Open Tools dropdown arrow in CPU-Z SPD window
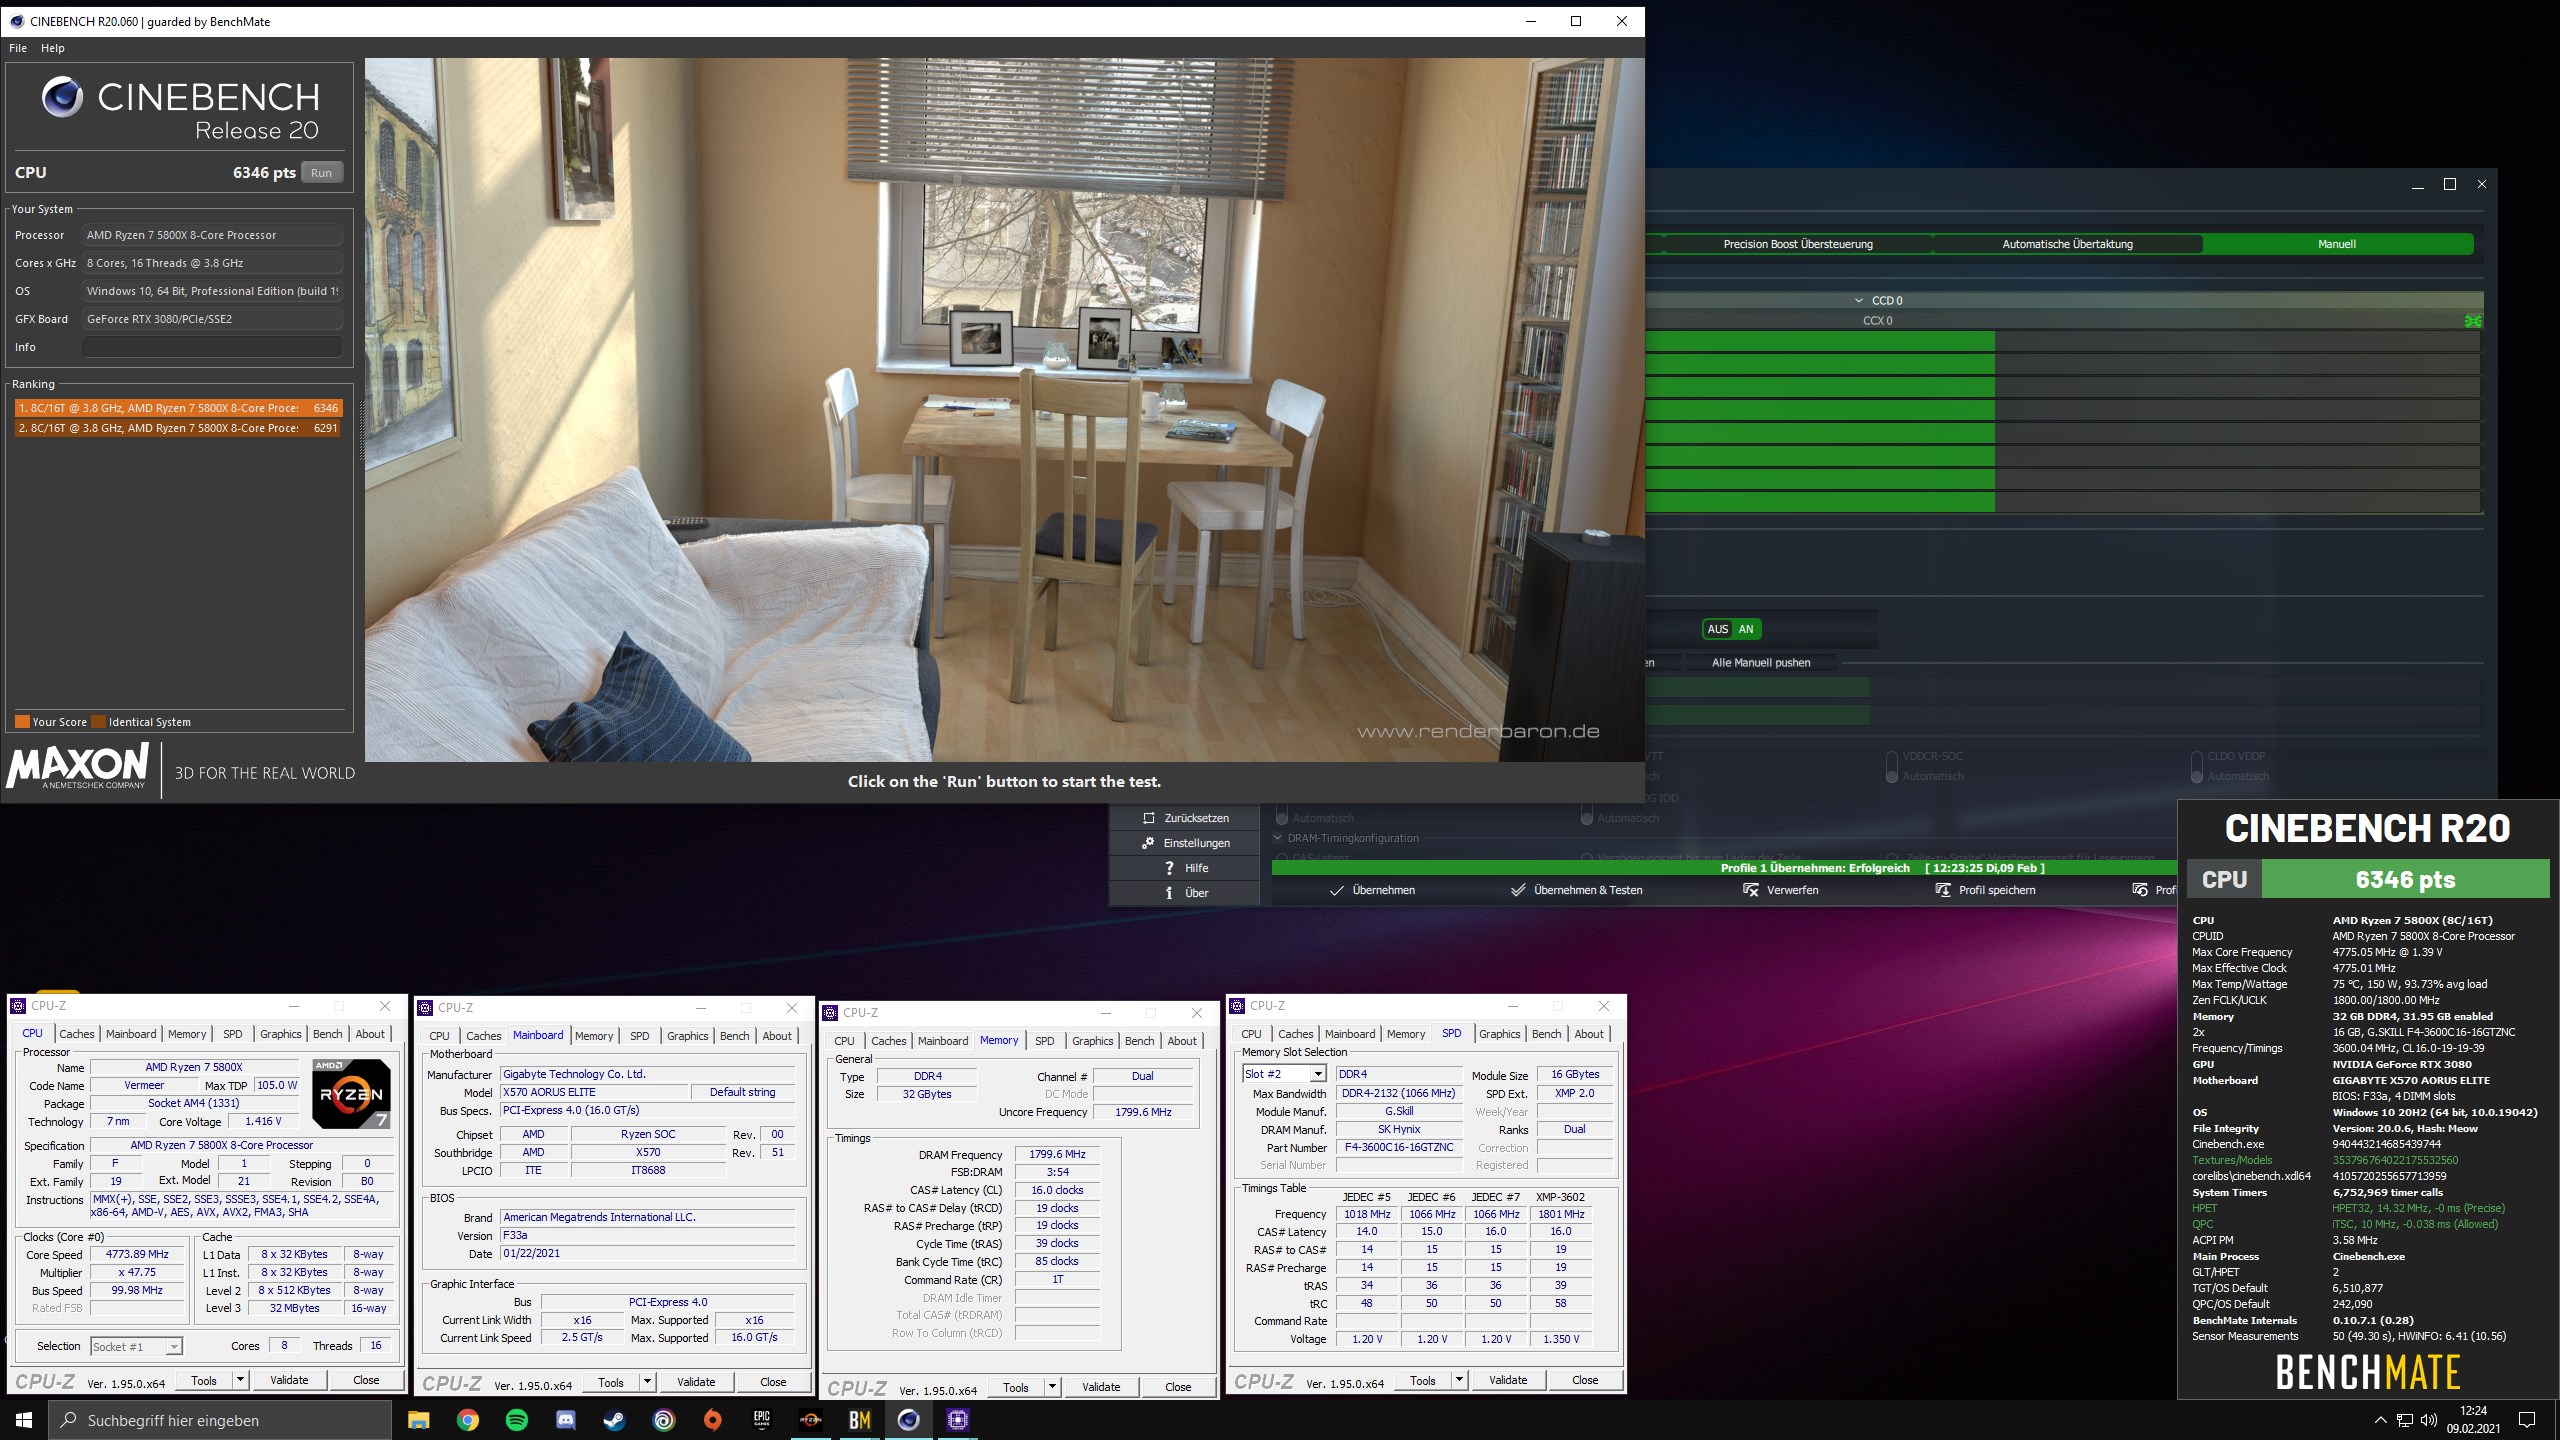Screen dimensions: 2560x1440 coord(1459,1380)
